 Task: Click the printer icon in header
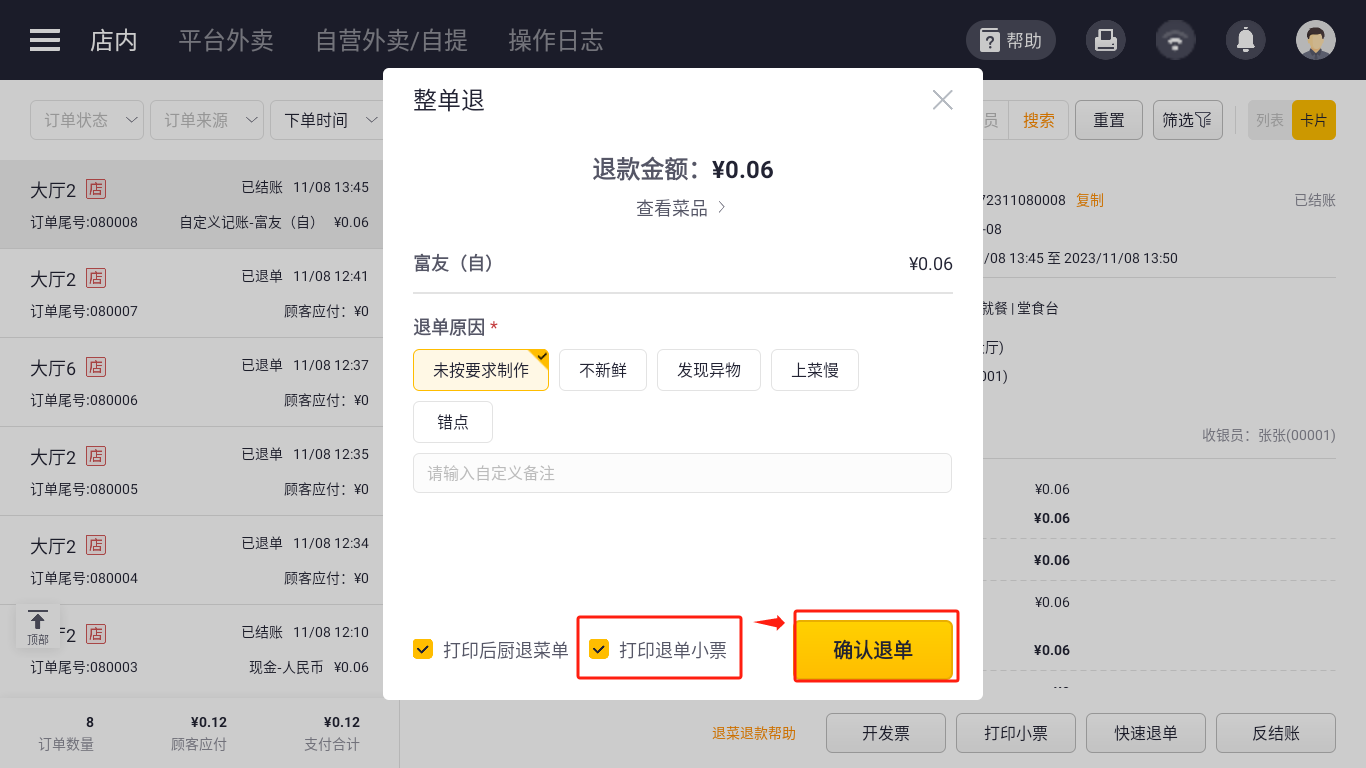pos(1106,40)
